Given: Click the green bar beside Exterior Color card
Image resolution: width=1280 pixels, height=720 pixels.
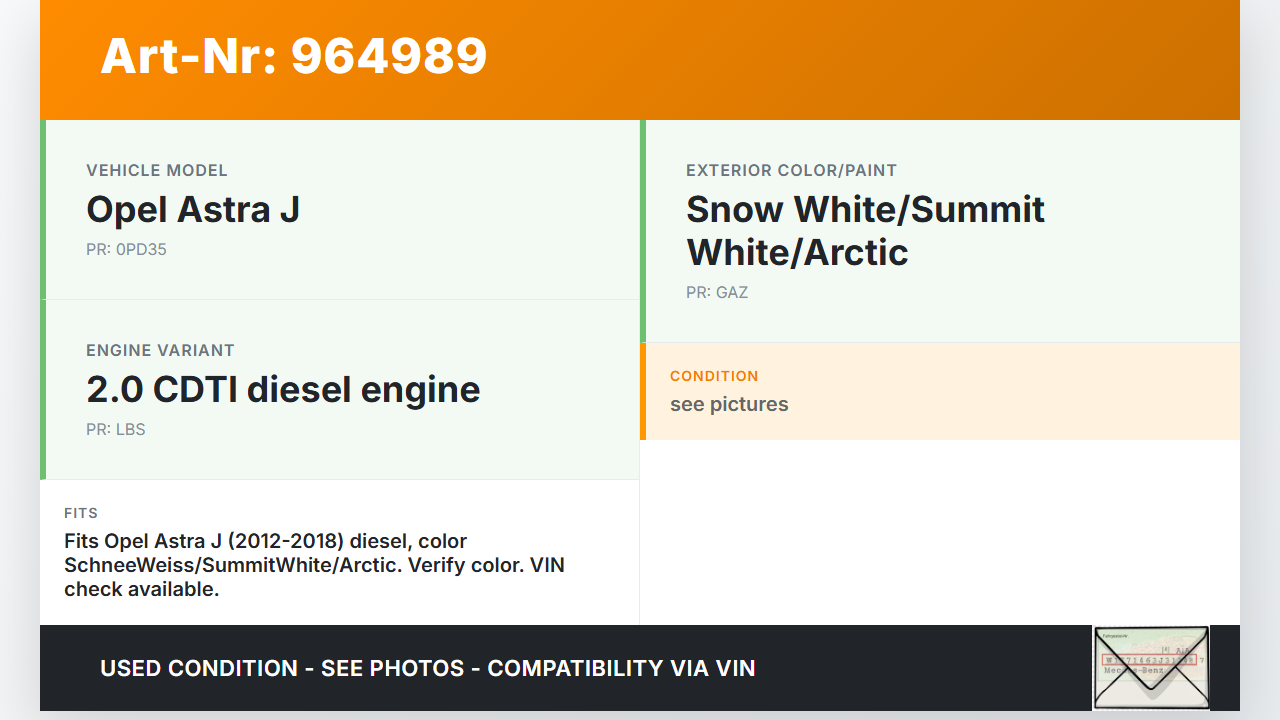Looking at the screenshot, I should coord(643,231).
